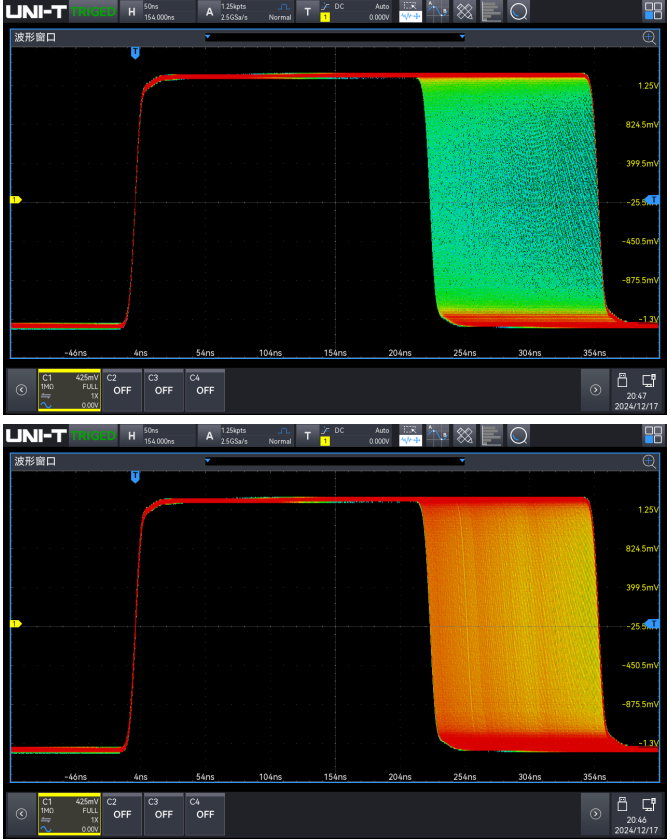
Task: Click the 波形窗口 title label above the orange waveform
Action: tap(34, 460)
